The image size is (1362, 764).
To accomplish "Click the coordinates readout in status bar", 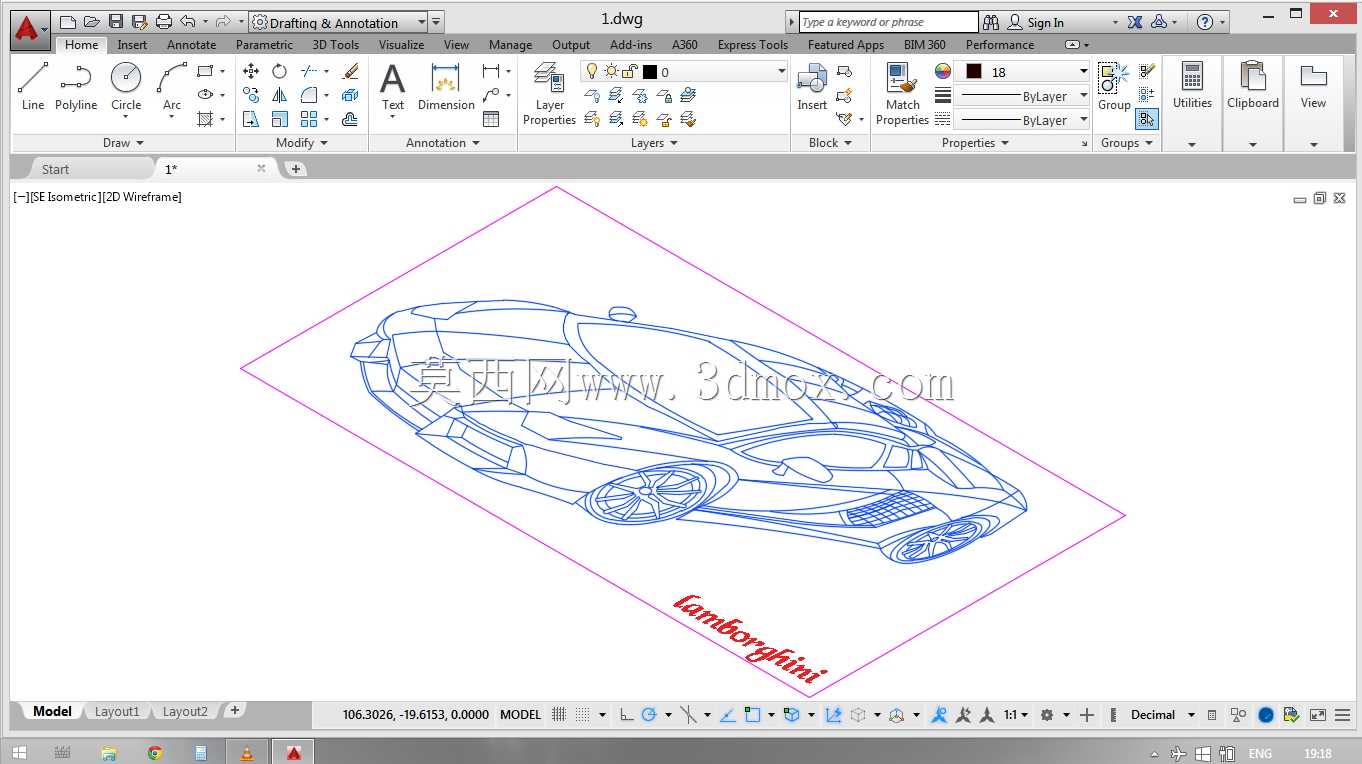I will (416, 714).
